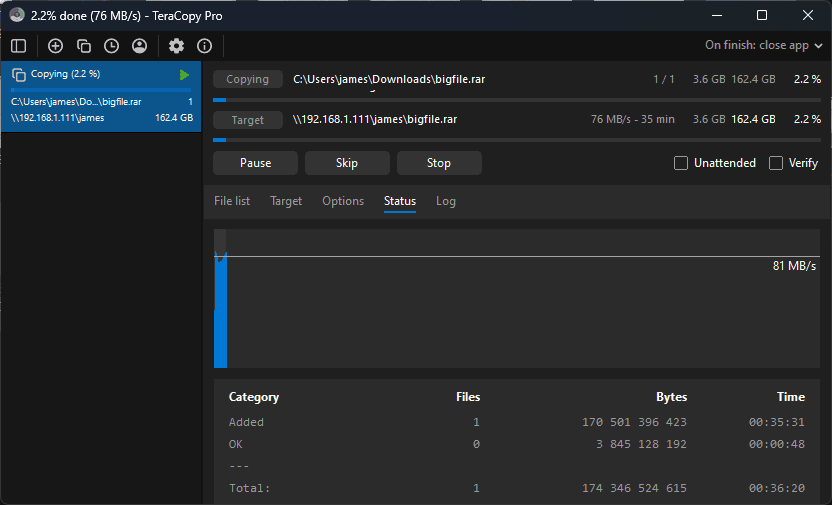
Task: Open the 'On finish: close app' dropdown
Action: click(x=763, y=45)
